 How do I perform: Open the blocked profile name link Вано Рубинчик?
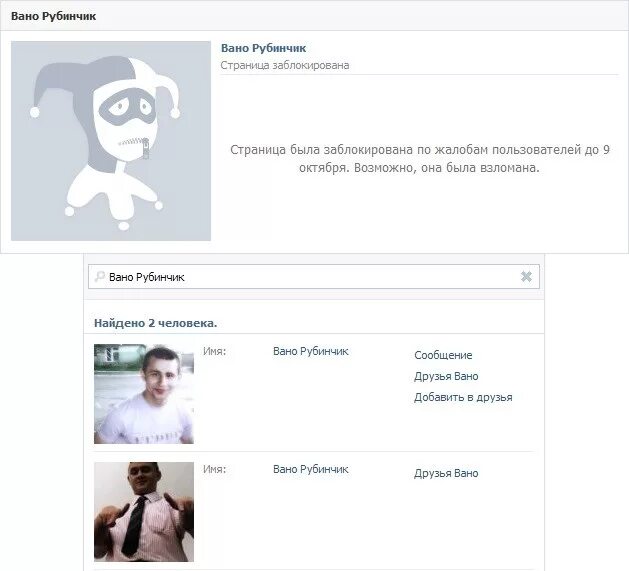pyautogui.click(x=263, y=49)
